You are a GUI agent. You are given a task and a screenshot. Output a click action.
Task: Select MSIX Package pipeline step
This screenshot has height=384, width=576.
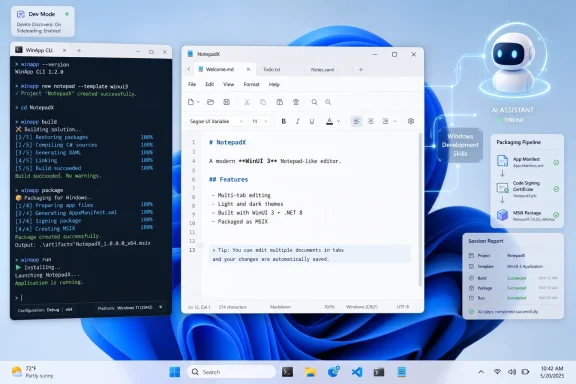528,215
